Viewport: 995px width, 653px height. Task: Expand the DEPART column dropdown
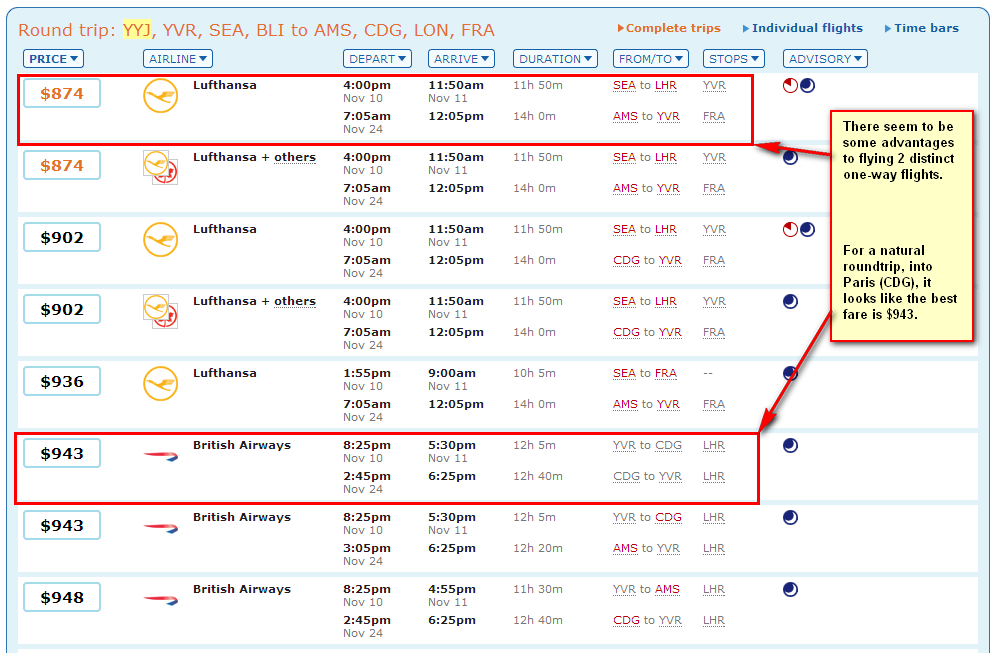pyautogui.click(x=378, y=59)
